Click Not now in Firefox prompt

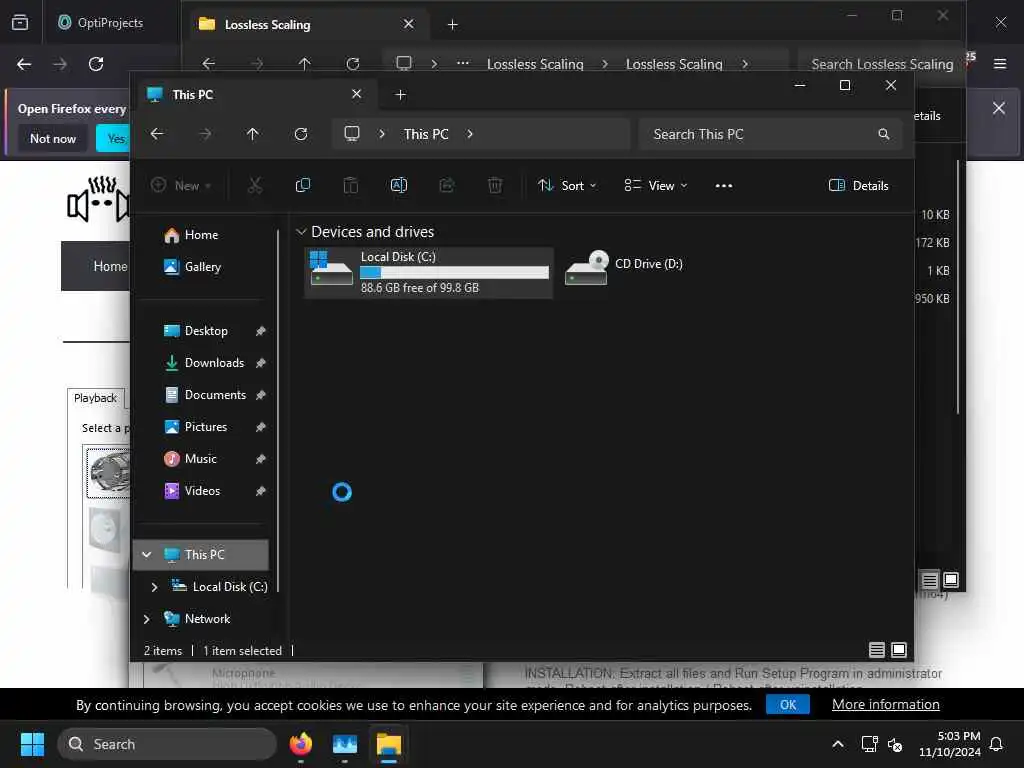pos(53,138)
